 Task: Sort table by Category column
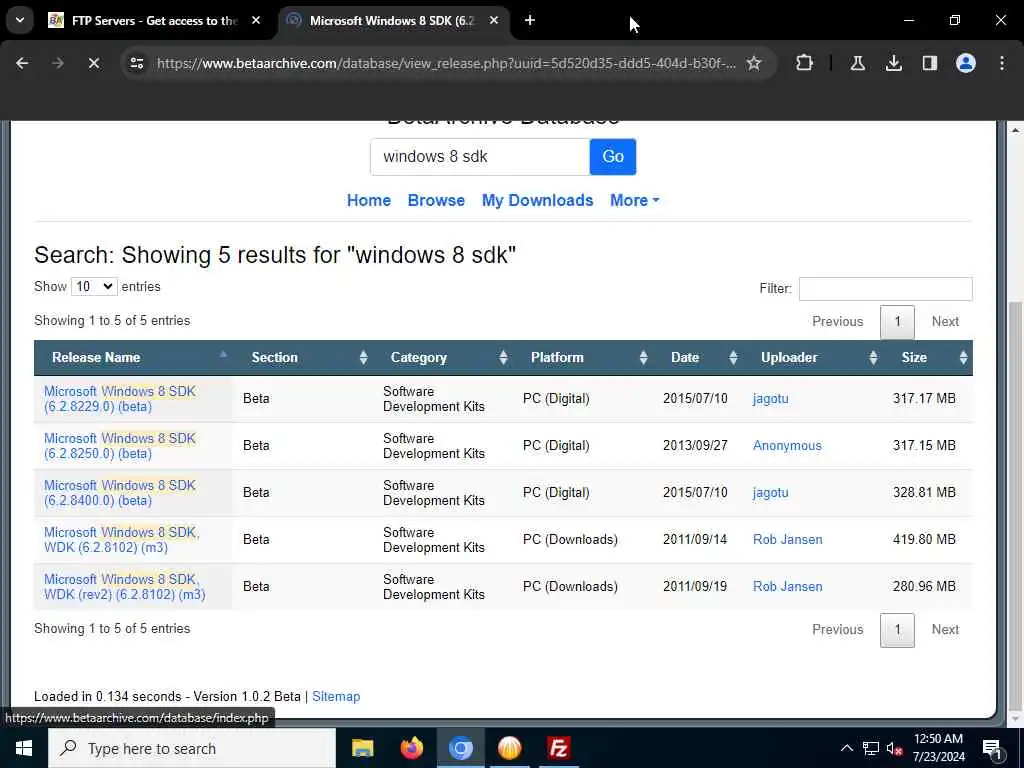(443, 358)
